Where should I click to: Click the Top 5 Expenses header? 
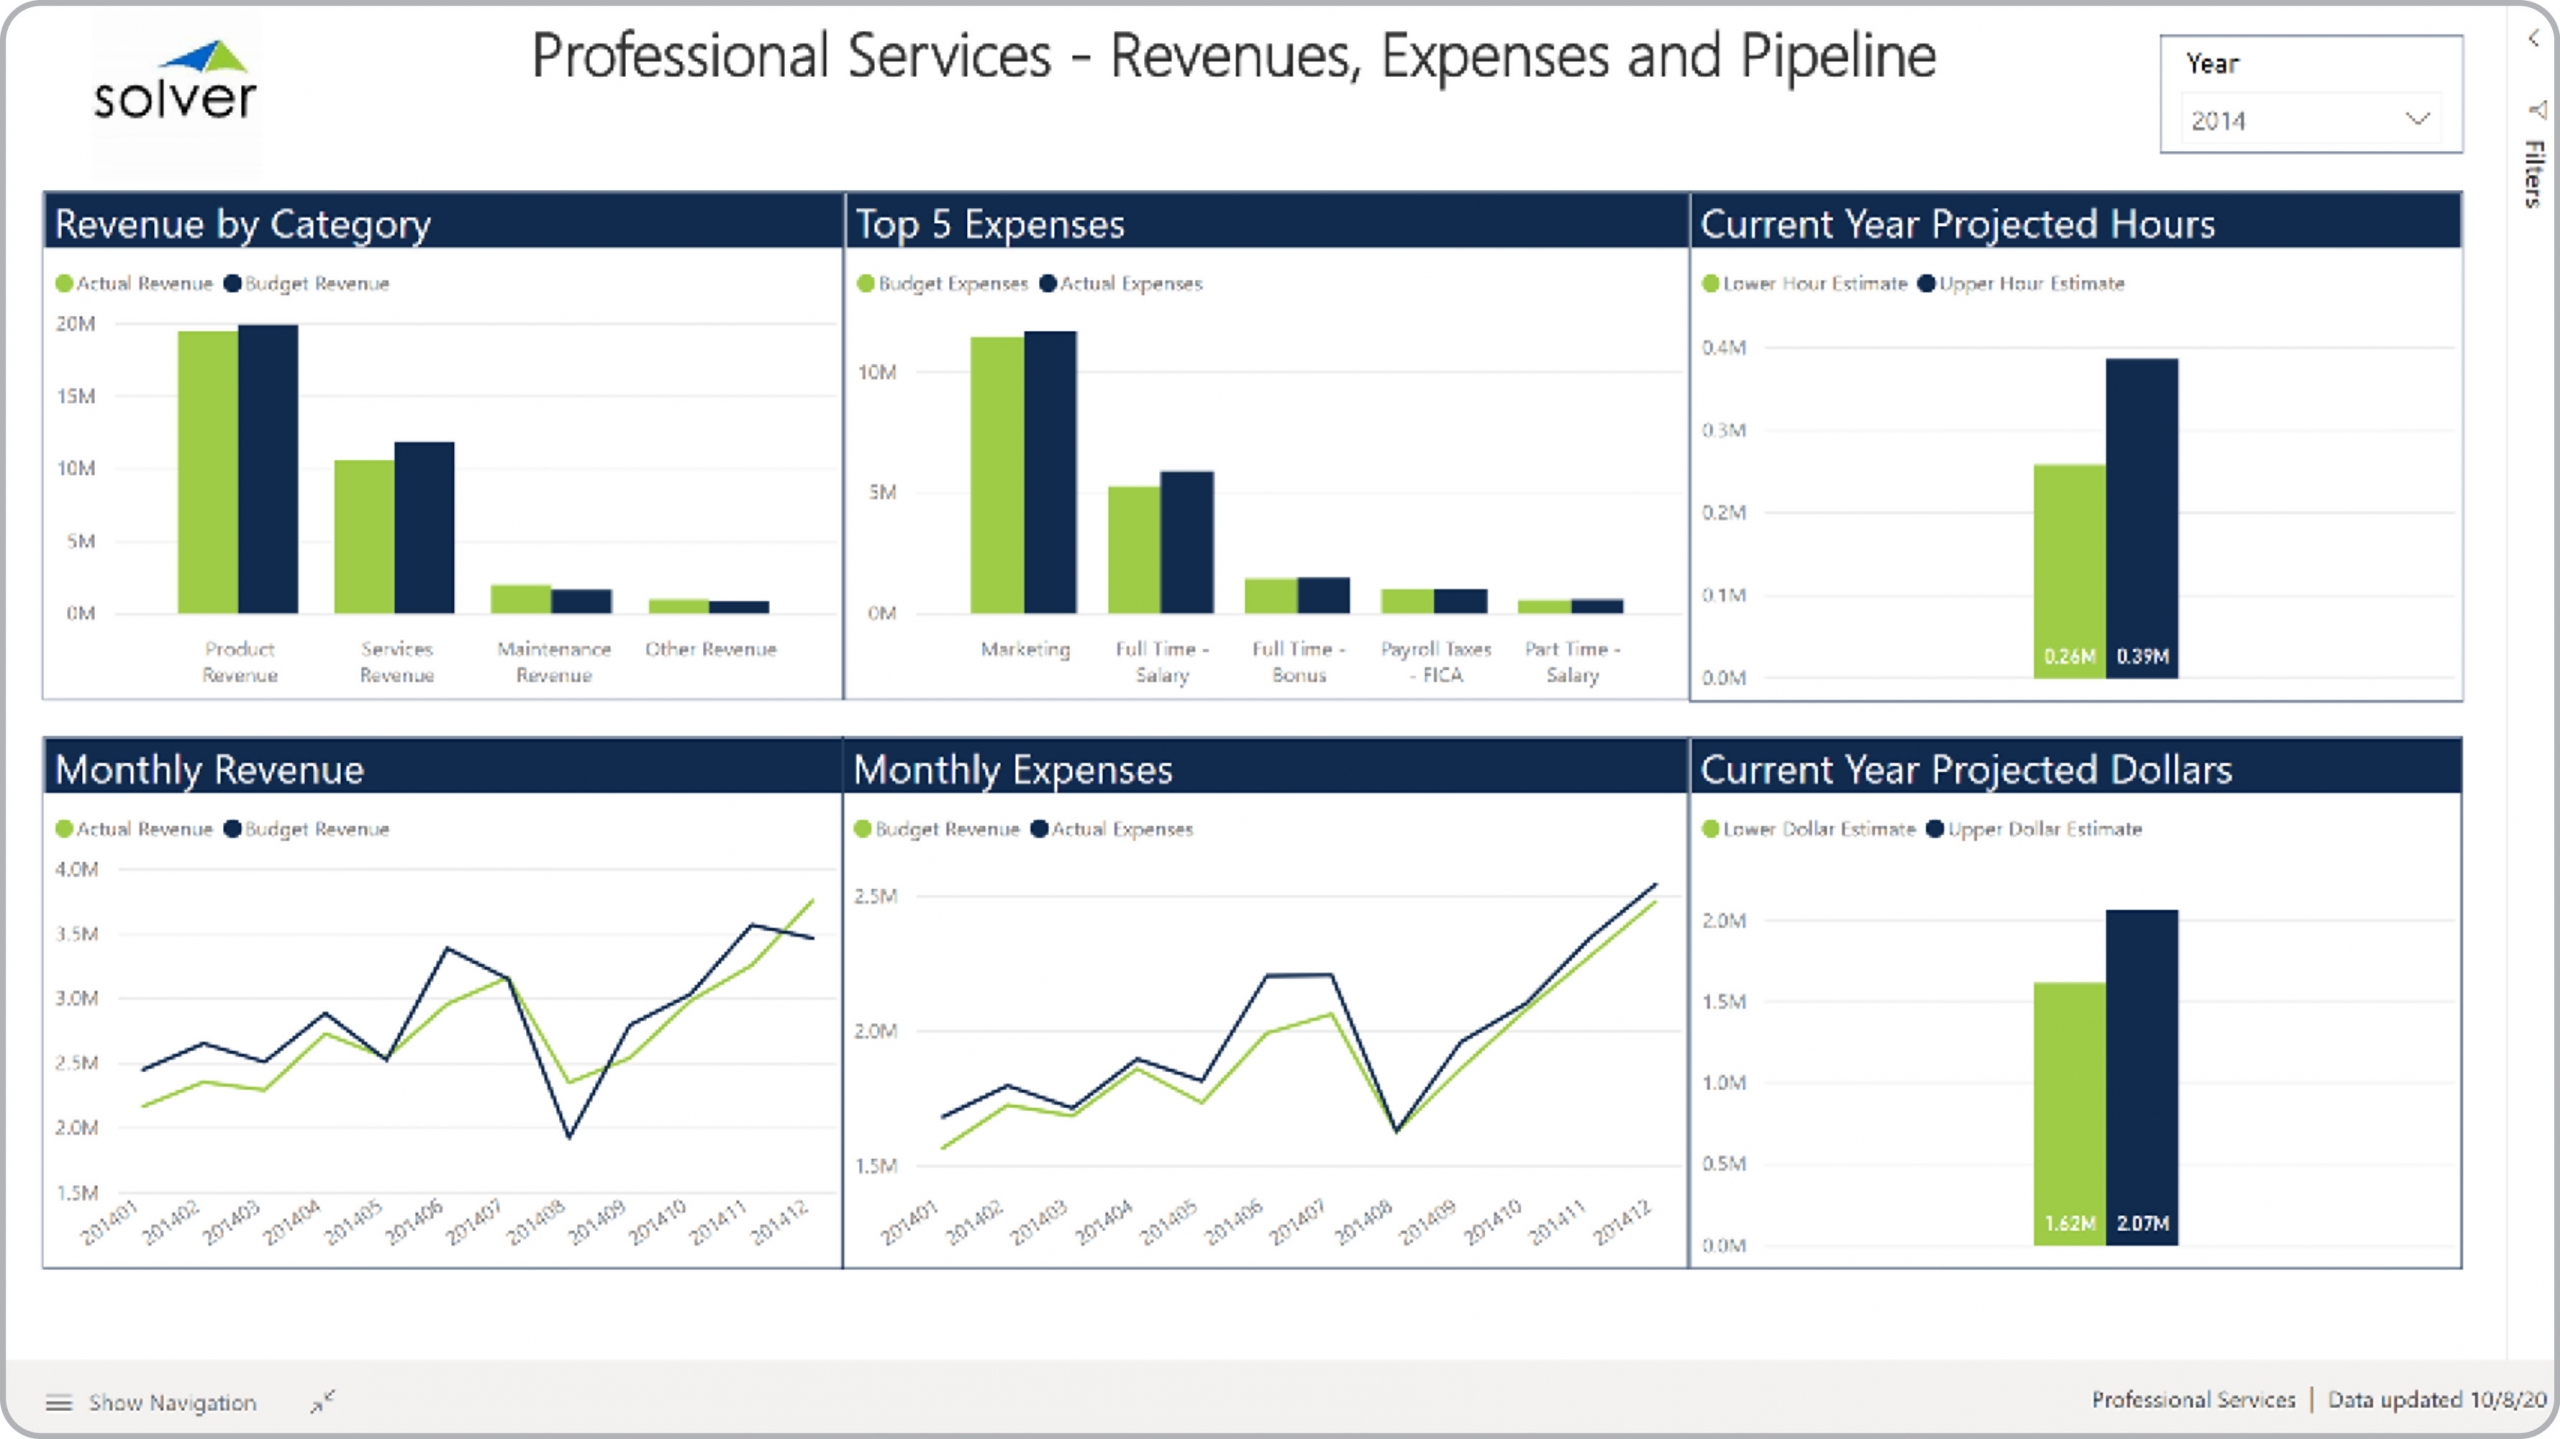[990, 224]
